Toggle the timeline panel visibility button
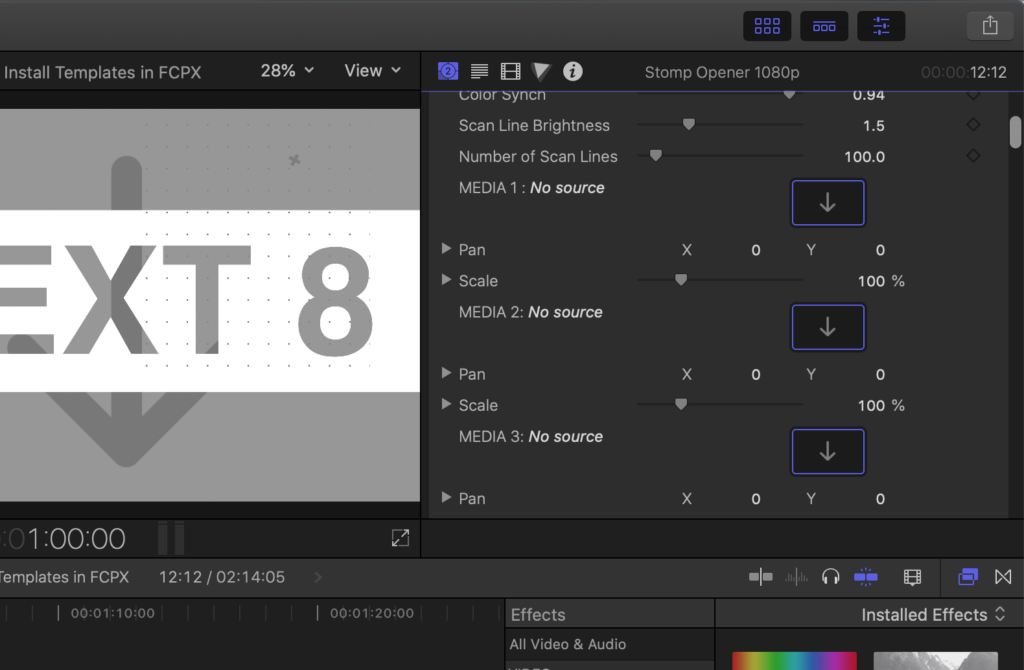This screenshot has height=670, width=1024. pos(824,26)
